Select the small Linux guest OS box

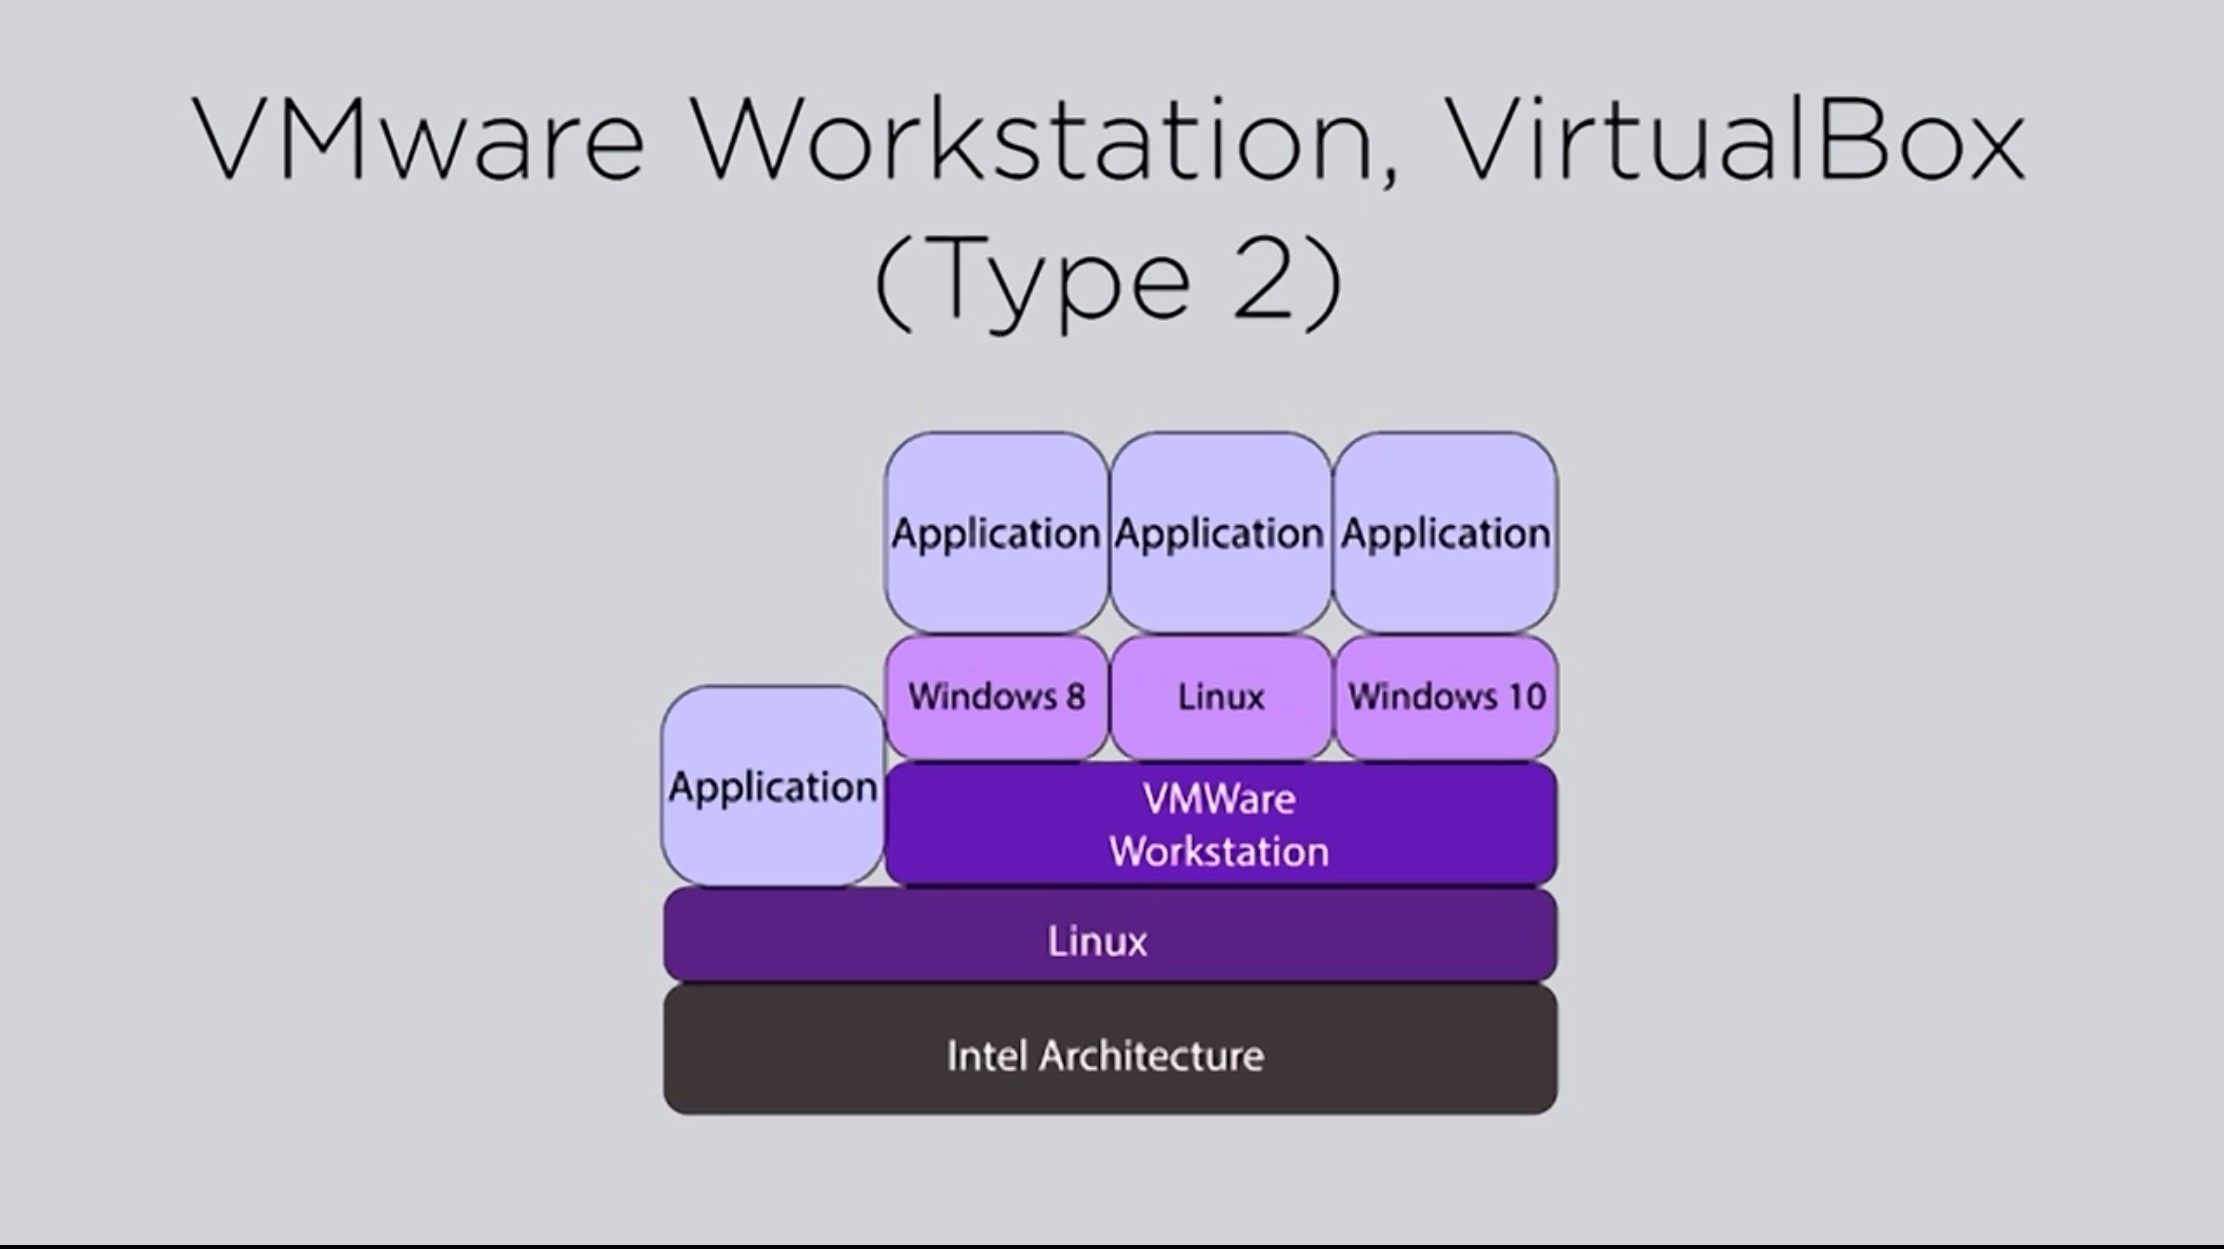click(x=1220, y=697)
